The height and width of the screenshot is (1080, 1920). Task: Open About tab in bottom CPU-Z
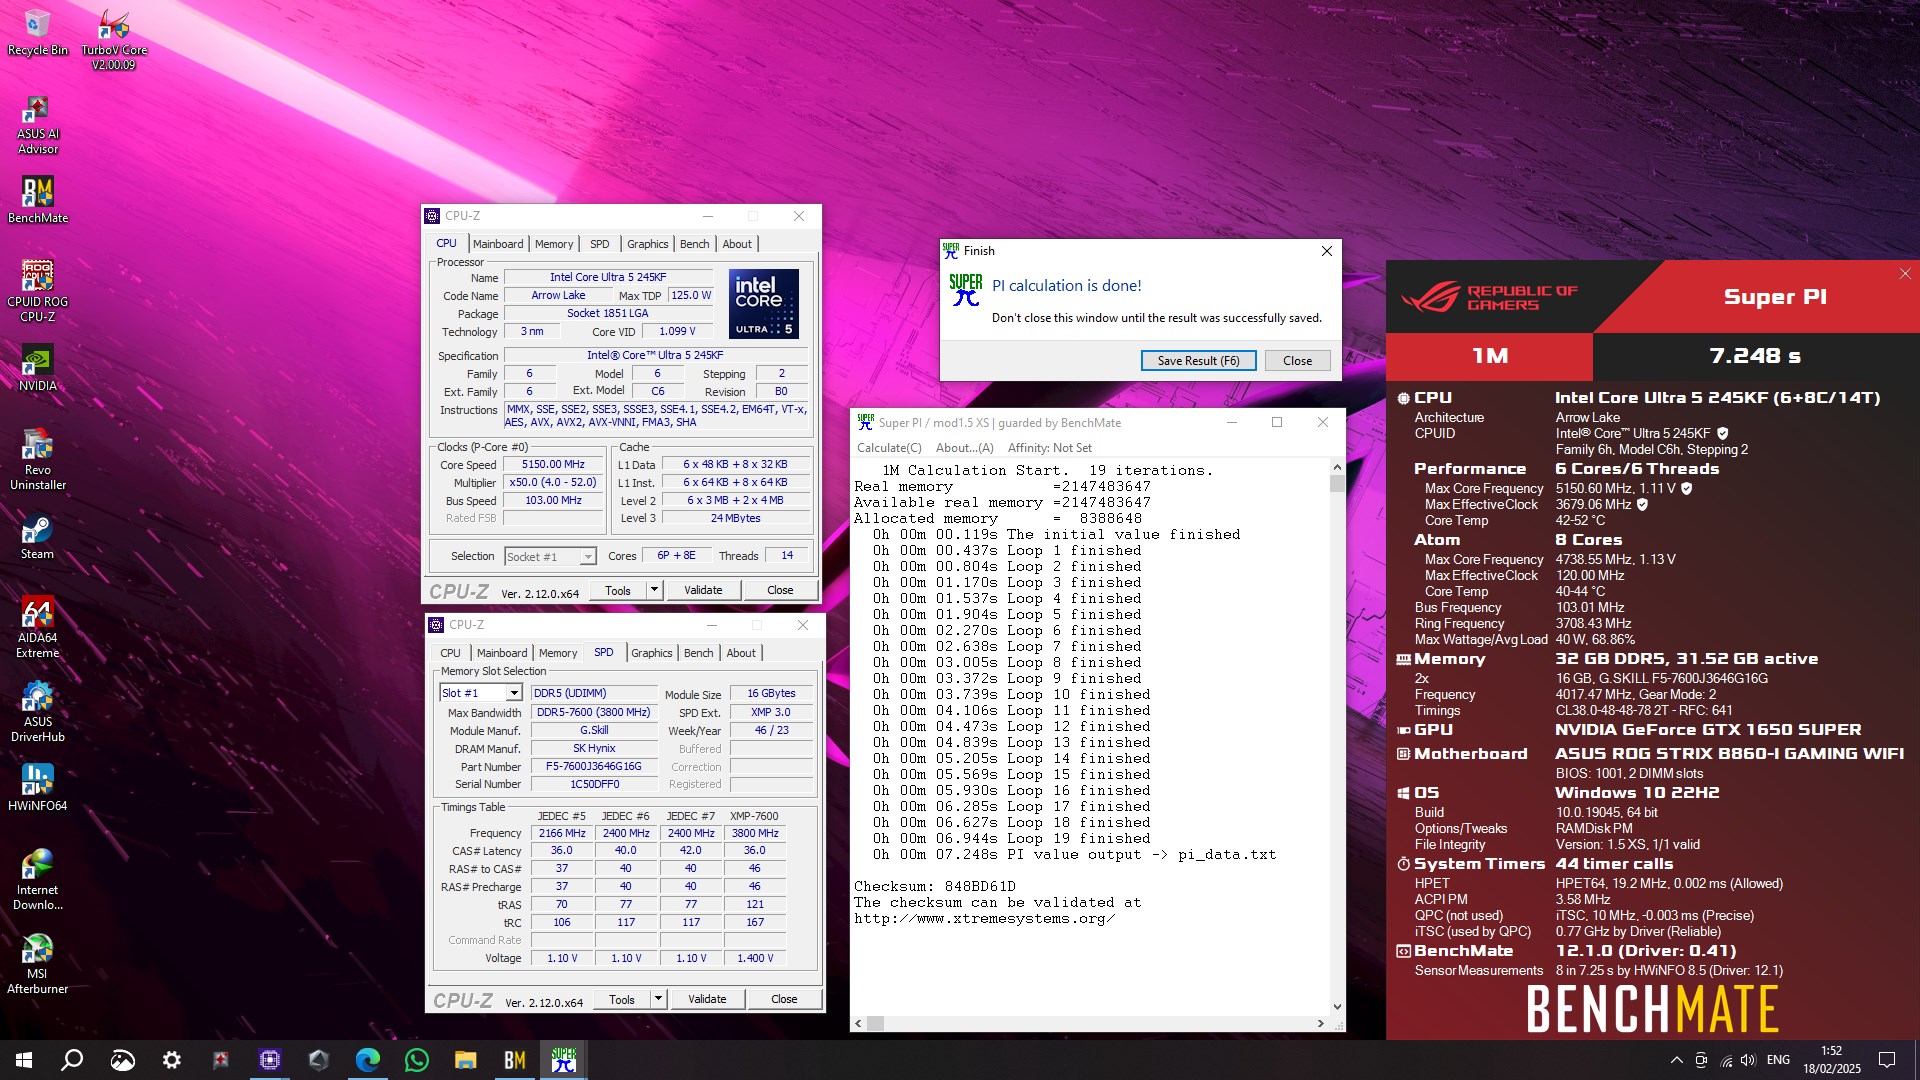pyautogui.click(x=741, y=653)
